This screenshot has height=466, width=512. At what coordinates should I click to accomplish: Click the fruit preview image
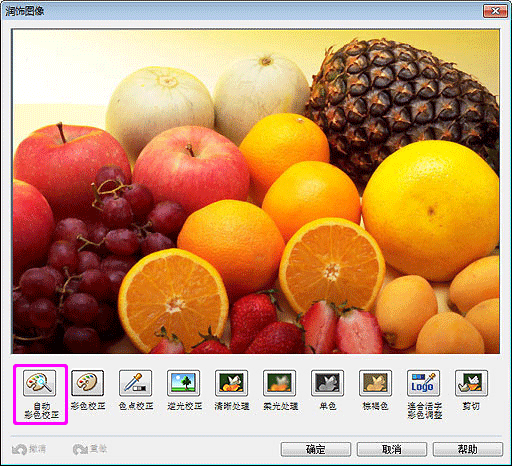click(x=256, y=191)
